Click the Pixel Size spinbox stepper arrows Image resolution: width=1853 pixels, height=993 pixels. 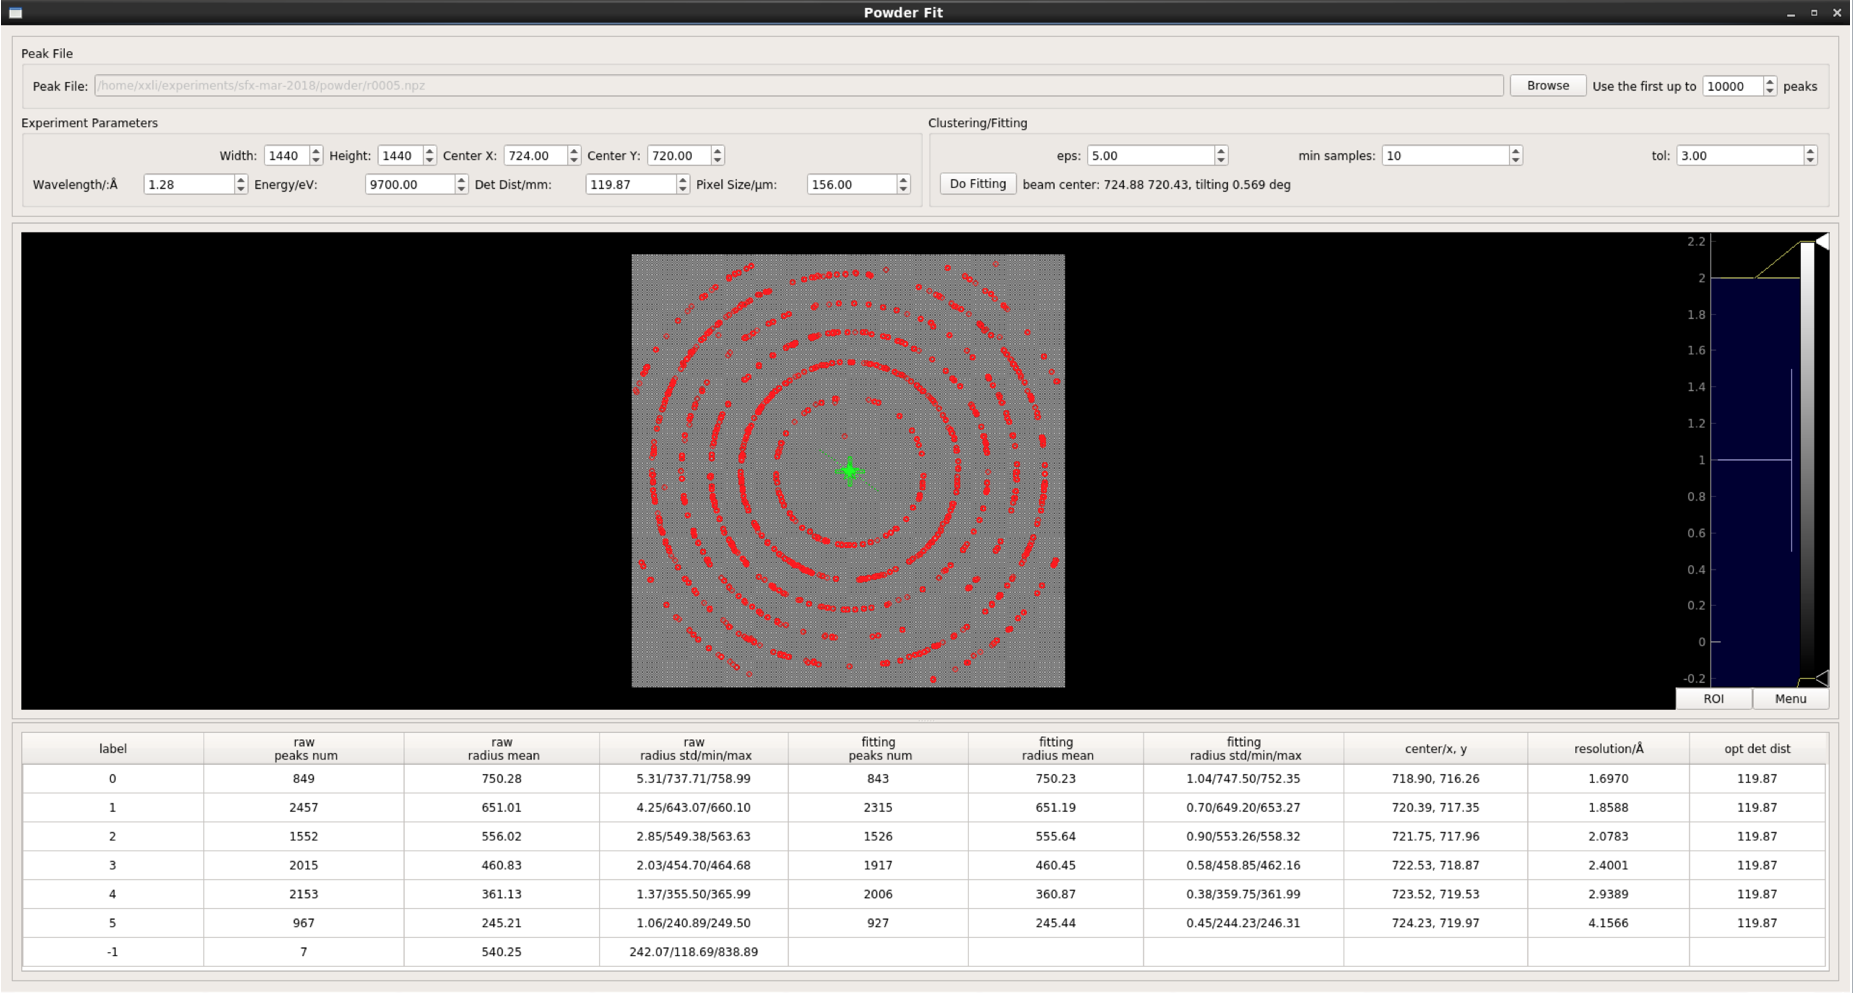point(904,184)
